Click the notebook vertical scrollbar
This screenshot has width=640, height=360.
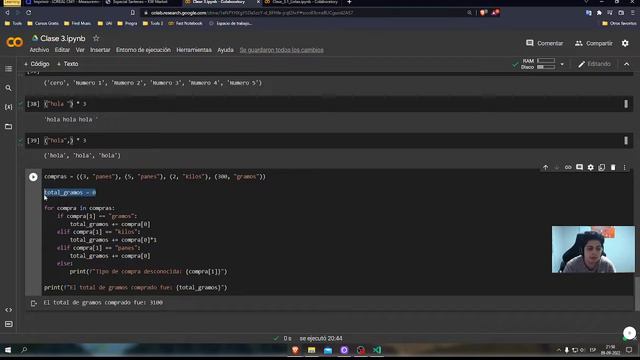637,293
